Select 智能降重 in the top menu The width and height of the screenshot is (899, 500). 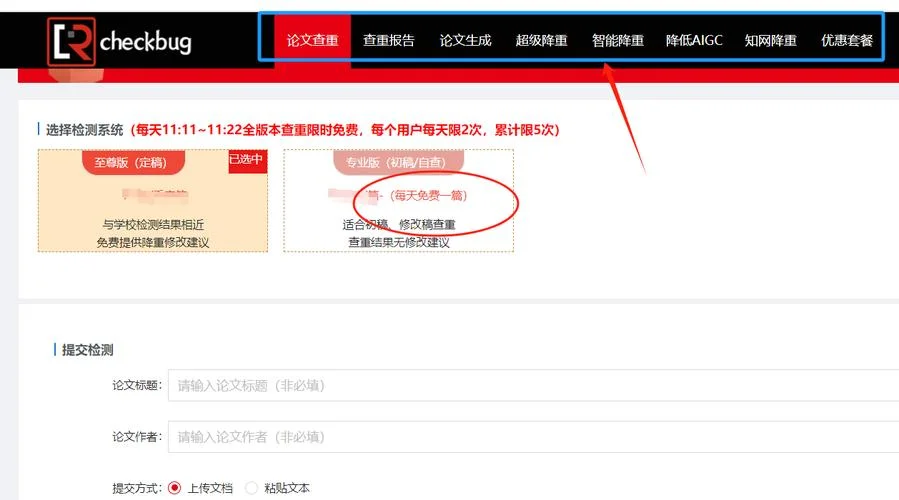[617, 40]
